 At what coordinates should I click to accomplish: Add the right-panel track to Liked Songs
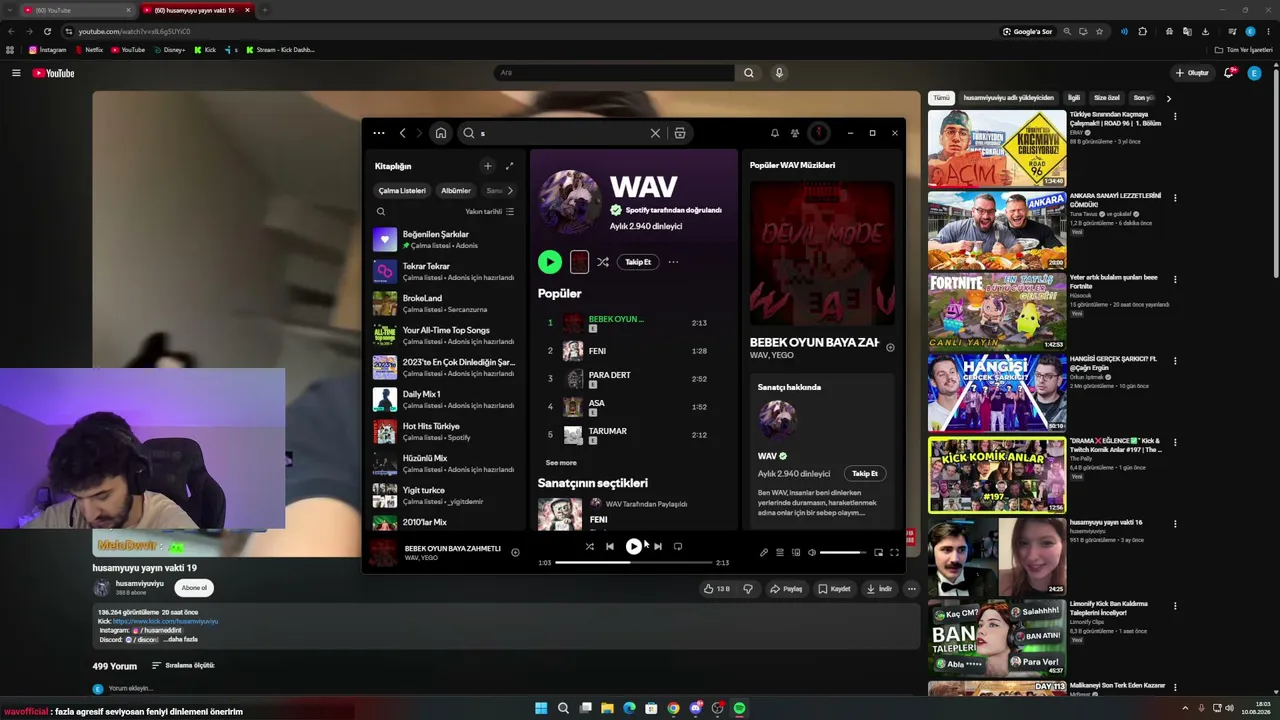point(890,348)
